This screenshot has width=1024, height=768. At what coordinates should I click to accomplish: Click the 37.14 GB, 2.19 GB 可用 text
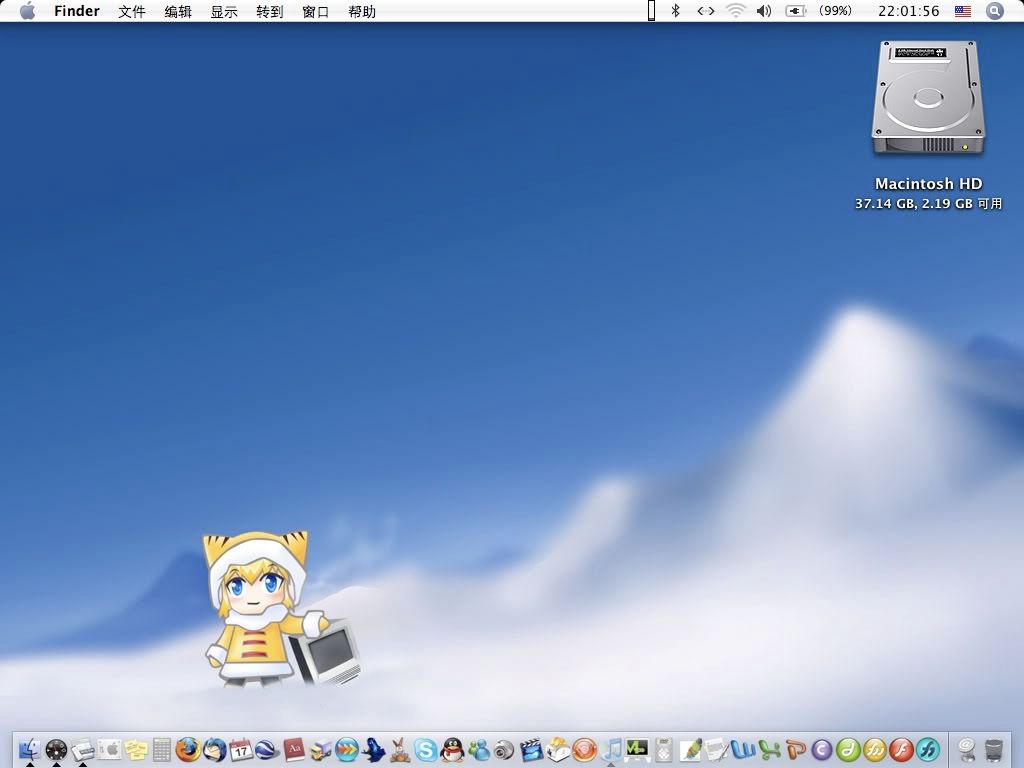click(928, 204)
